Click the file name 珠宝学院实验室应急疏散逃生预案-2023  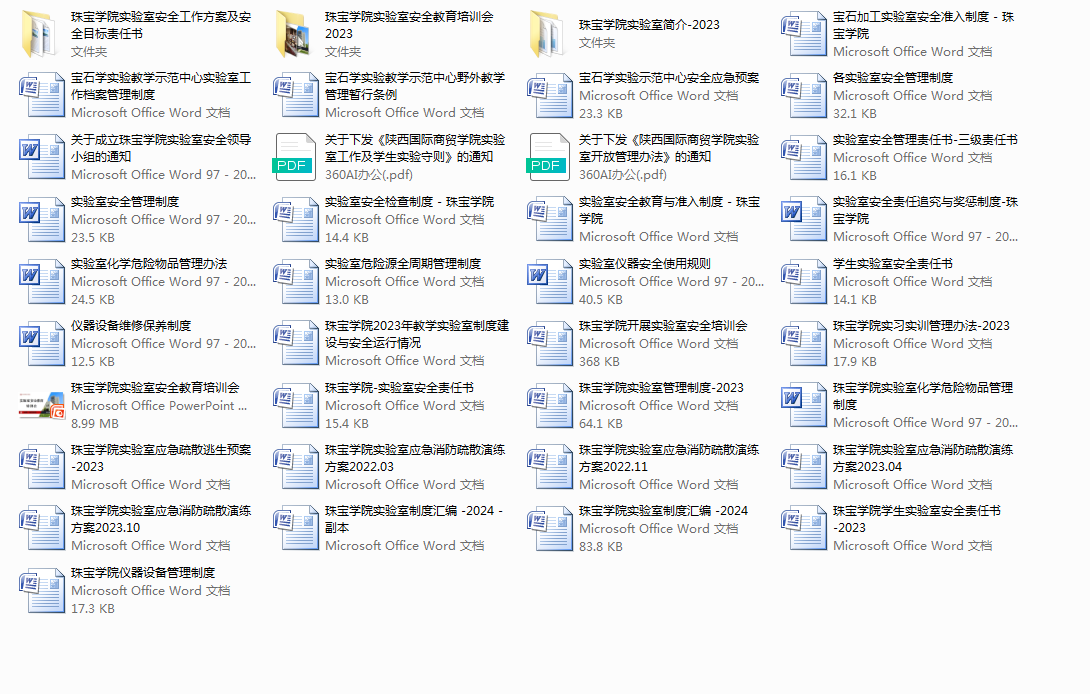point(161,458)
